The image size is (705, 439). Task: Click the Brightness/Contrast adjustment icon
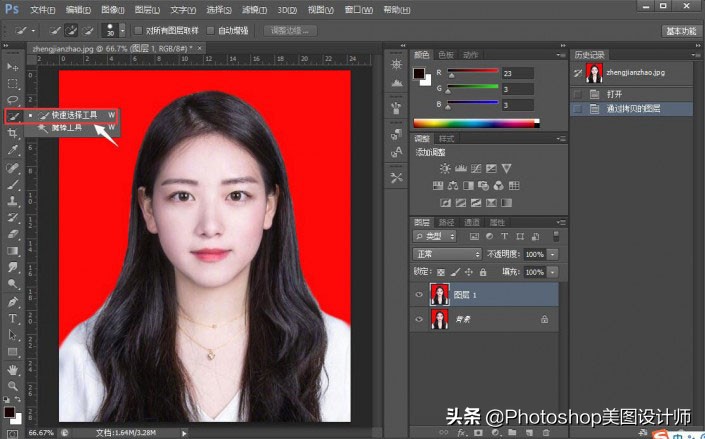pyautogui.click(x=445, y=168)
